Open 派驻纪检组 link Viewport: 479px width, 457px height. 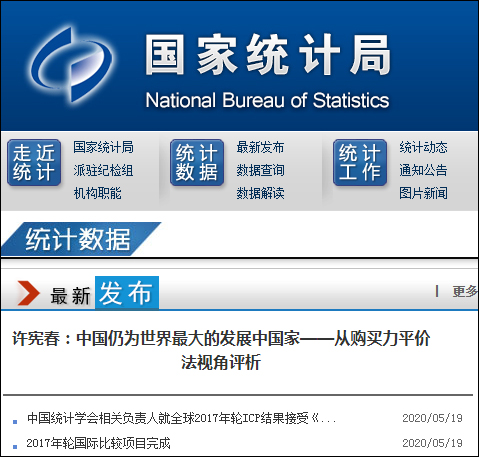pos(103,170)
